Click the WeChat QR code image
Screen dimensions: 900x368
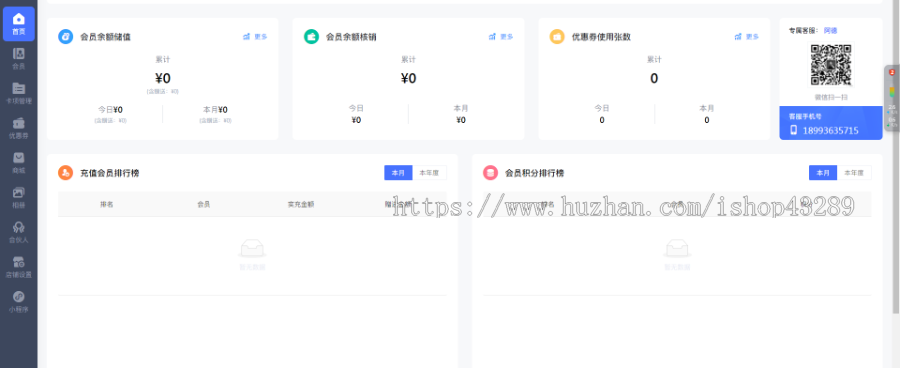[x=831, y=65]
